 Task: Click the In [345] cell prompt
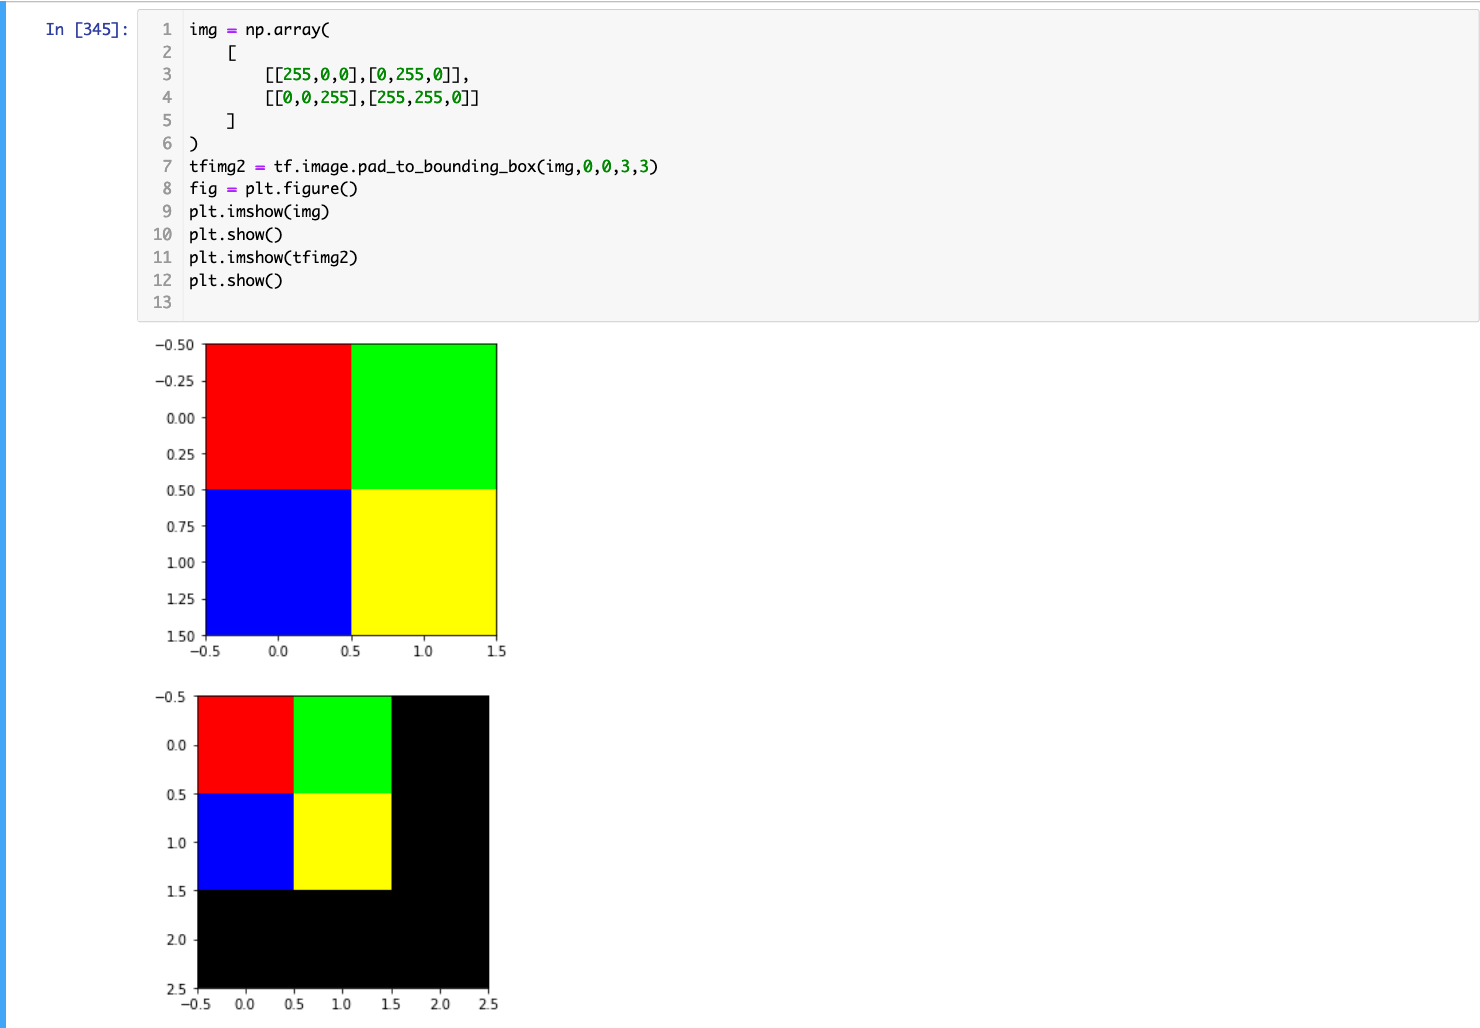pos(87,29)
